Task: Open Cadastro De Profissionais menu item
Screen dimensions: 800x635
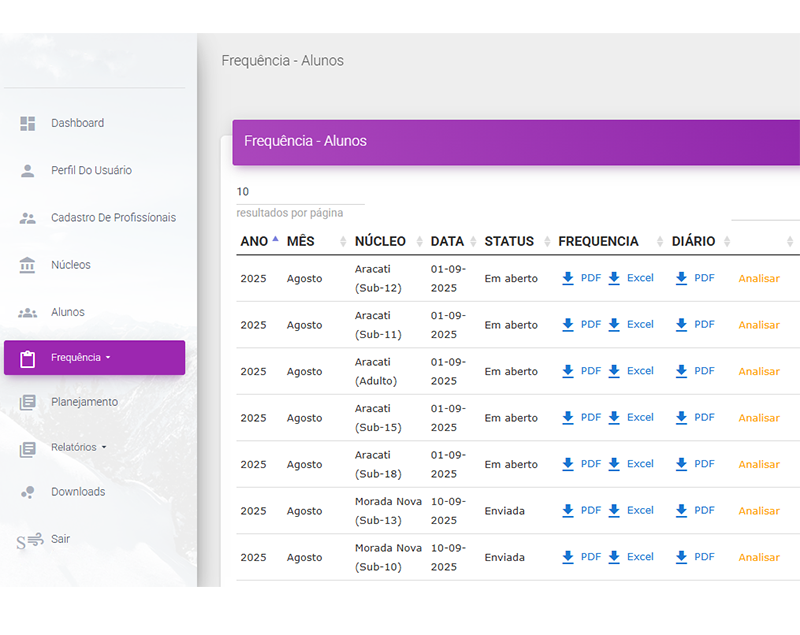Action: (x=113, y=217)
